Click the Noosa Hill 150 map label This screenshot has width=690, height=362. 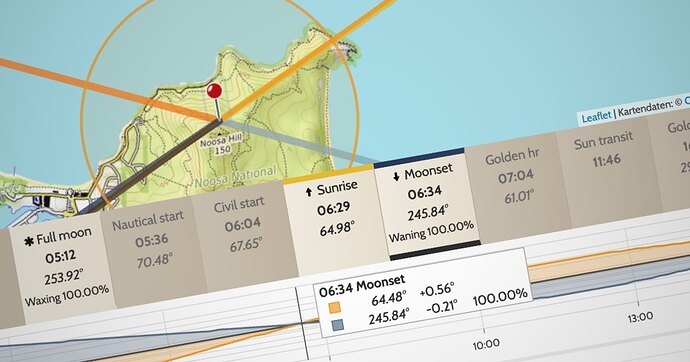pyautogui.click(x=221, y=145)
